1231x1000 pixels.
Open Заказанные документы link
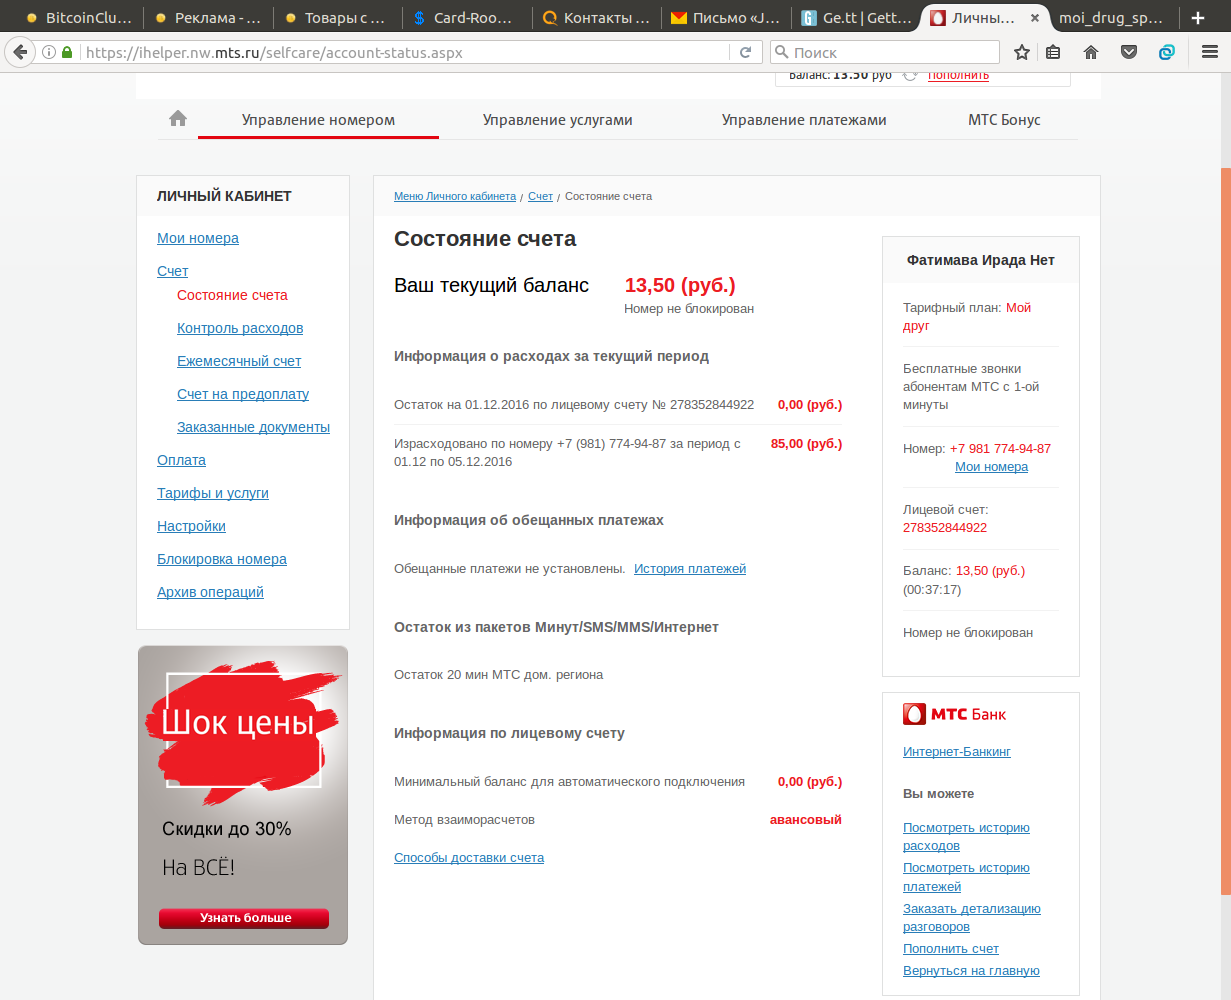tap(253, 427)
